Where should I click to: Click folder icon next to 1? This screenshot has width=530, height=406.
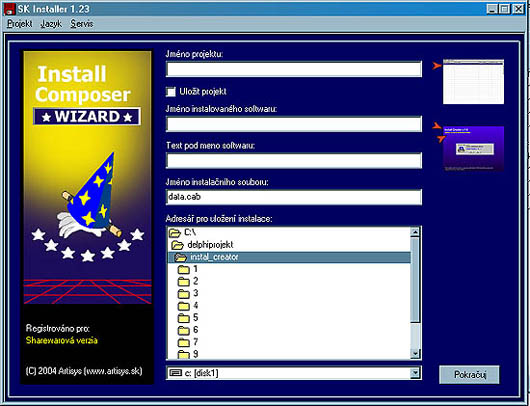click(184, 269)
